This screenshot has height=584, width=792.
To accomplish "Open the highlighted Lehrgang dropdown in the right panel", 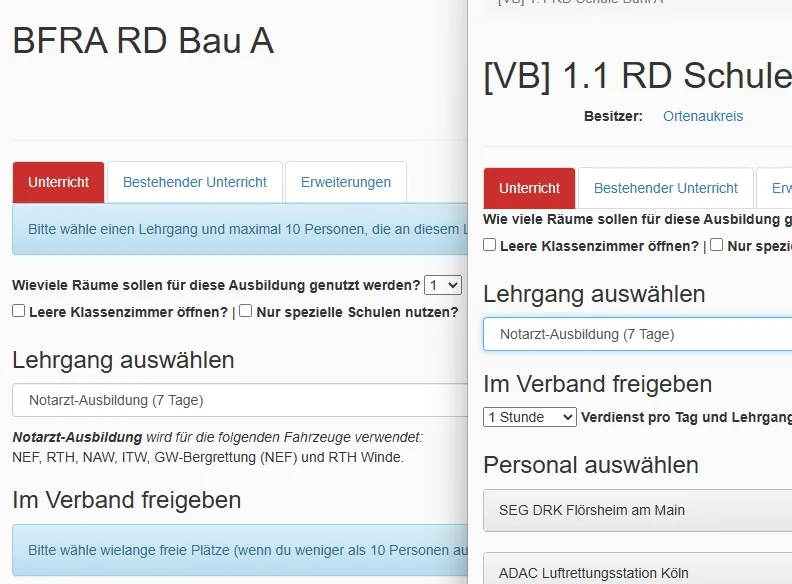I will click(637, 334).
